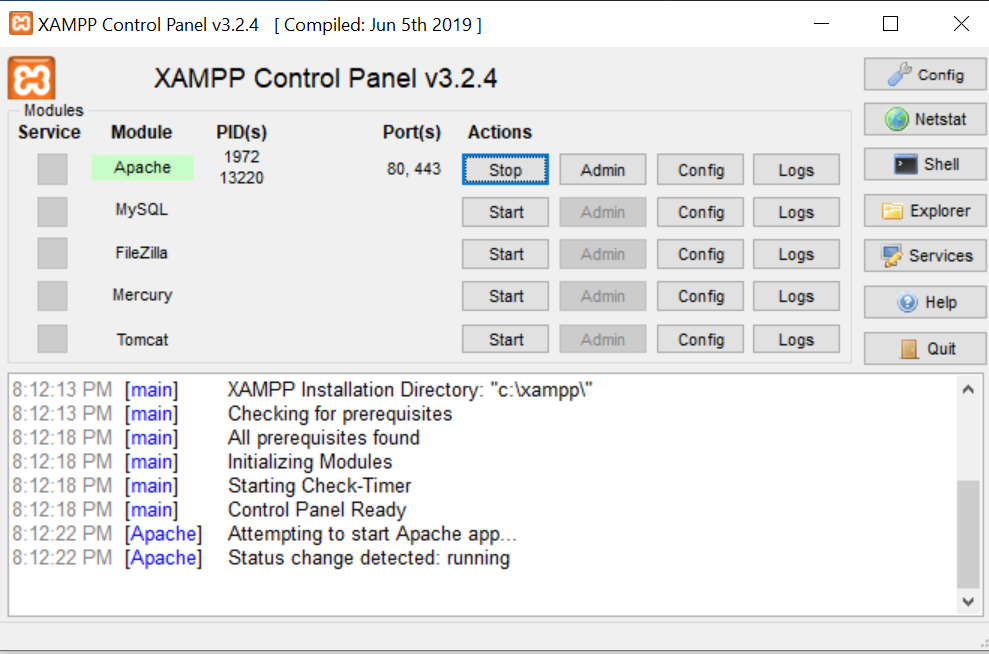Click Apache PID 1972
Screen dimensions: 989x654
click(x=242, y=156)
